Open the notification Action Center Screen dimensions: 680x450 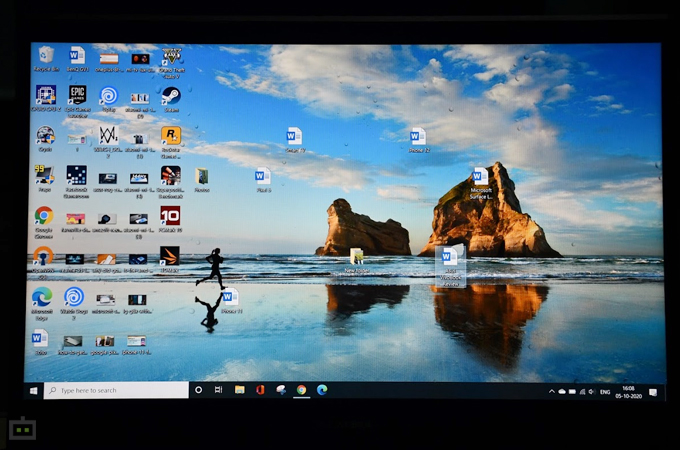[x=653, y=393]
